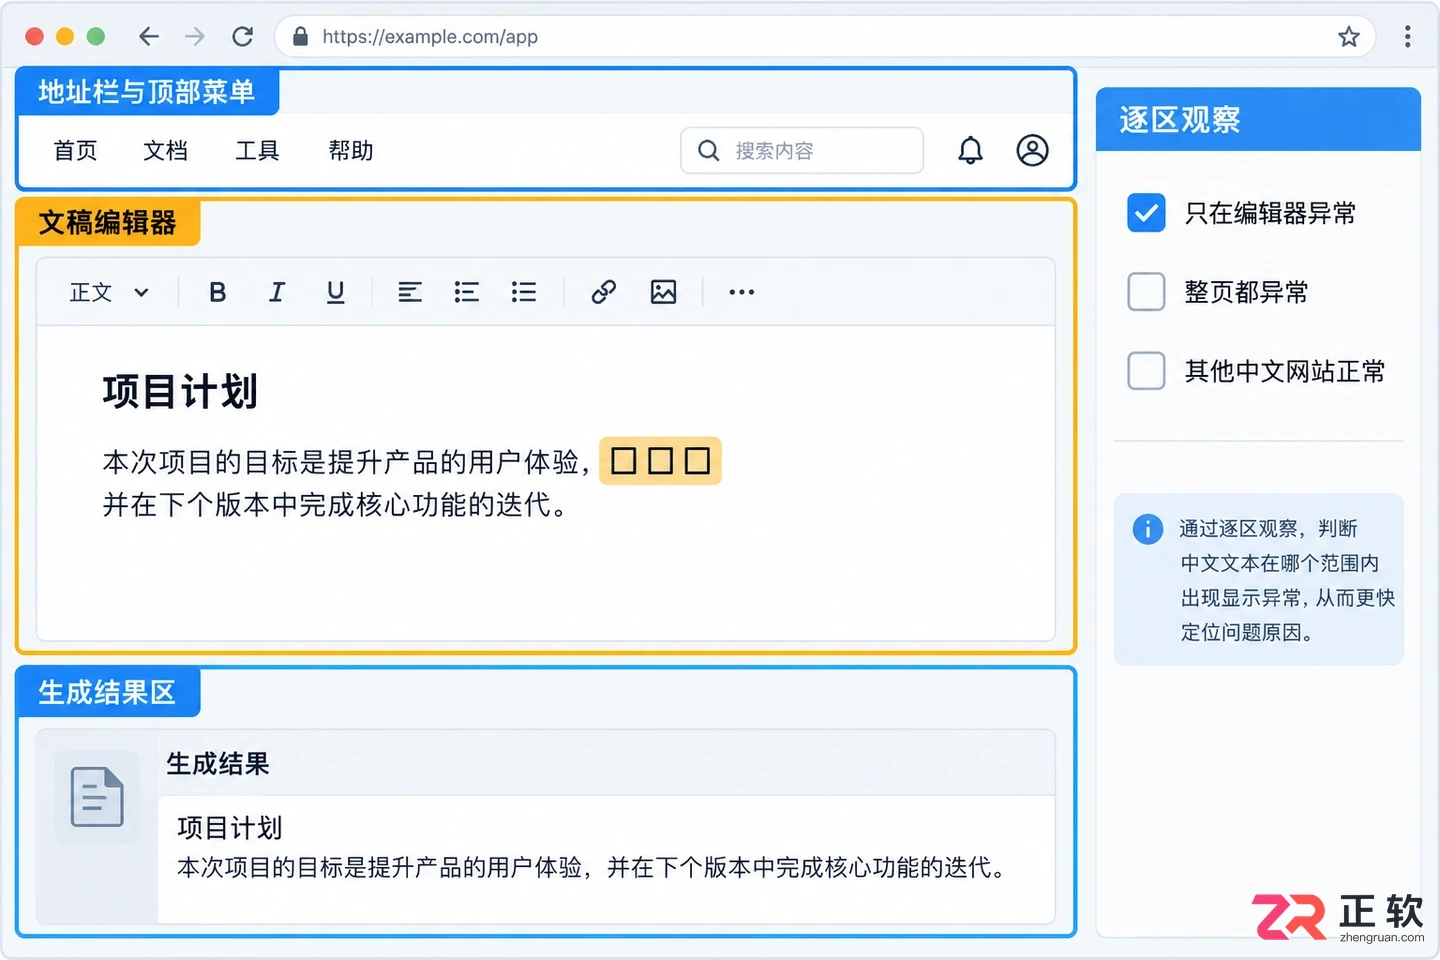Open the browser three-dot menu
This screenshot has width=1440, height=960.
[x=1407, y=37]
